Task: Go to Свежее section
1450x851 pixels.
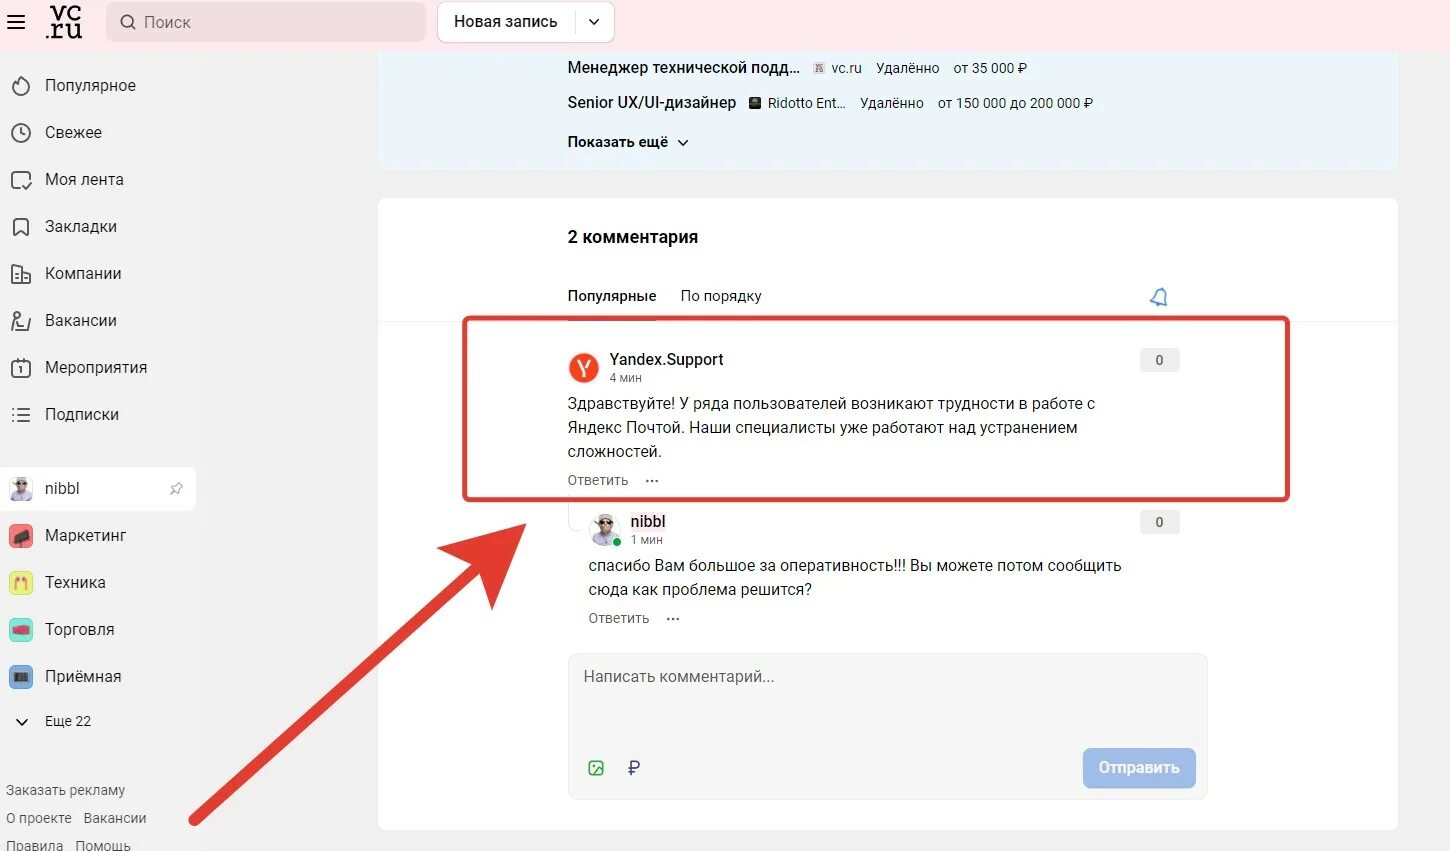Action: [x=73, y=133]
